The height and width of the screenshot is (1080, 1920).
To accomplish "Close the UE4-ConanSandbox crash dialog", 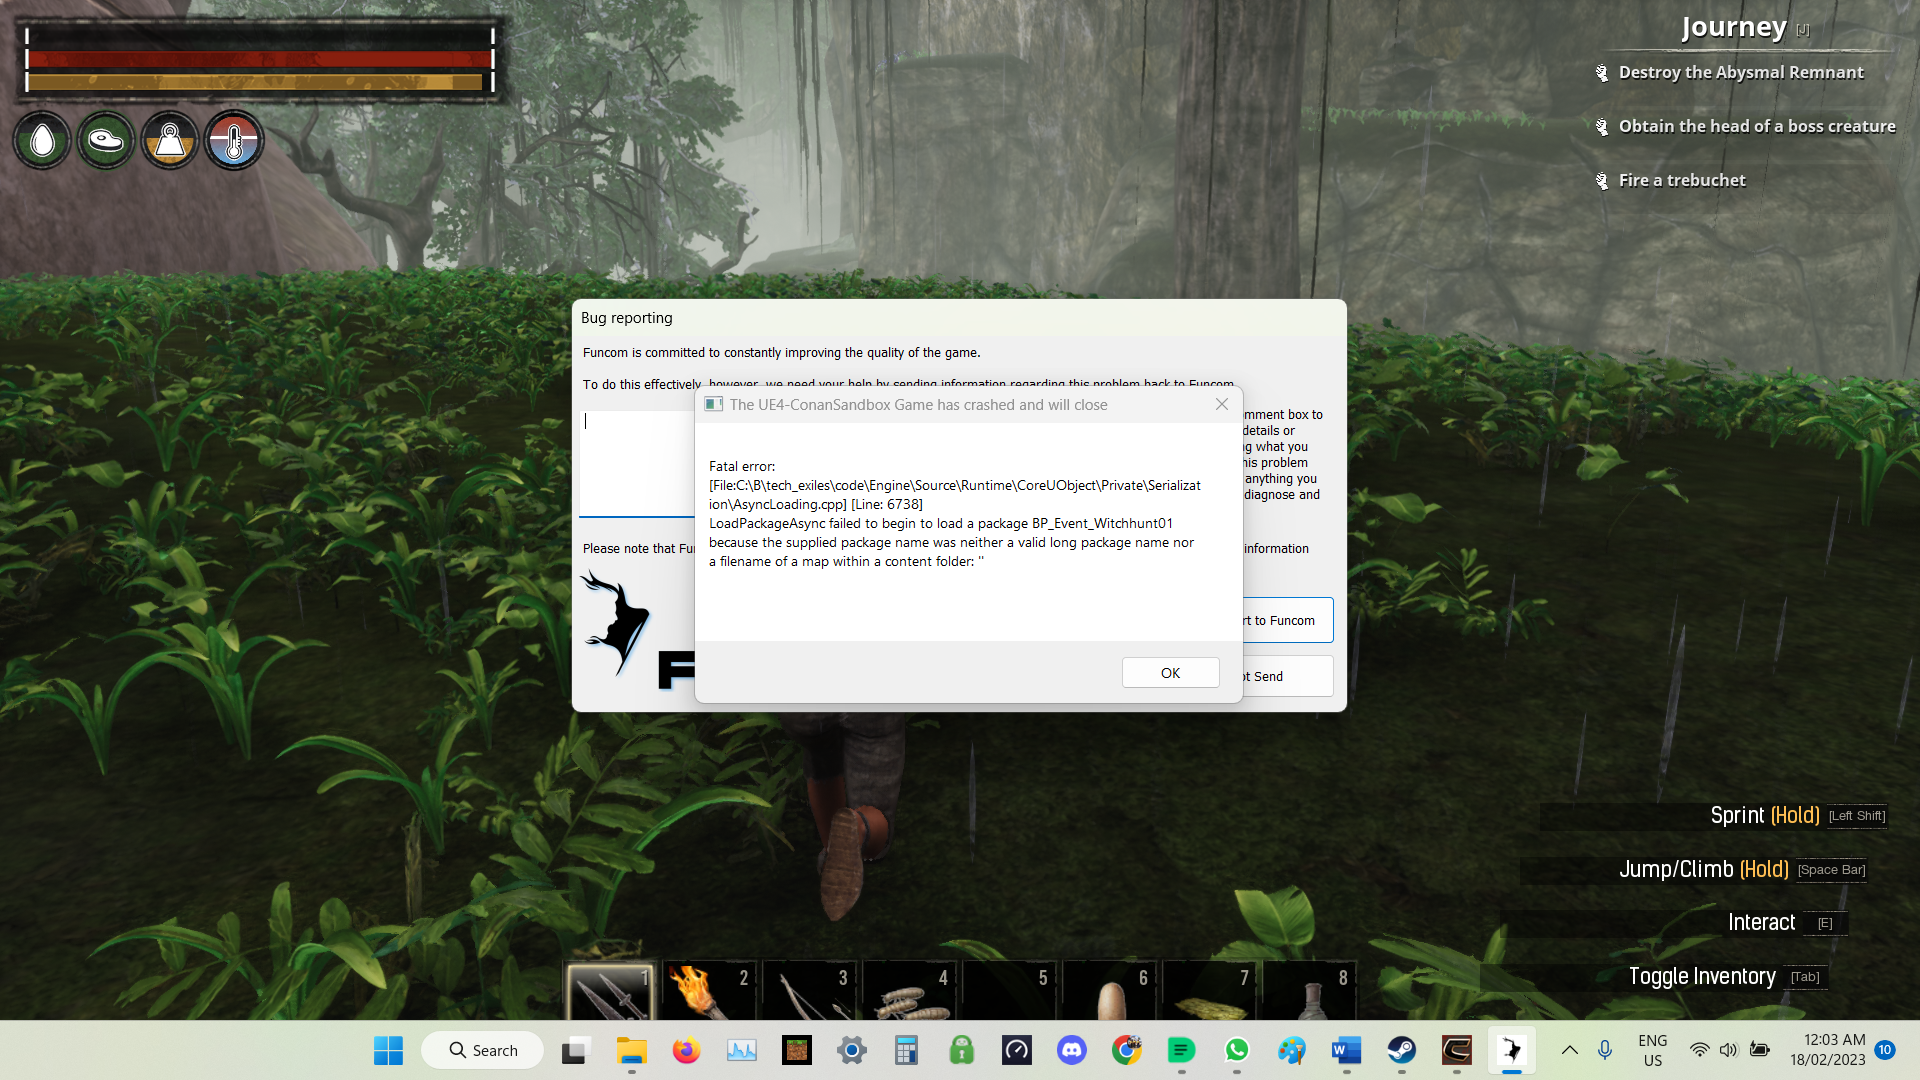I will [1221, 405].
